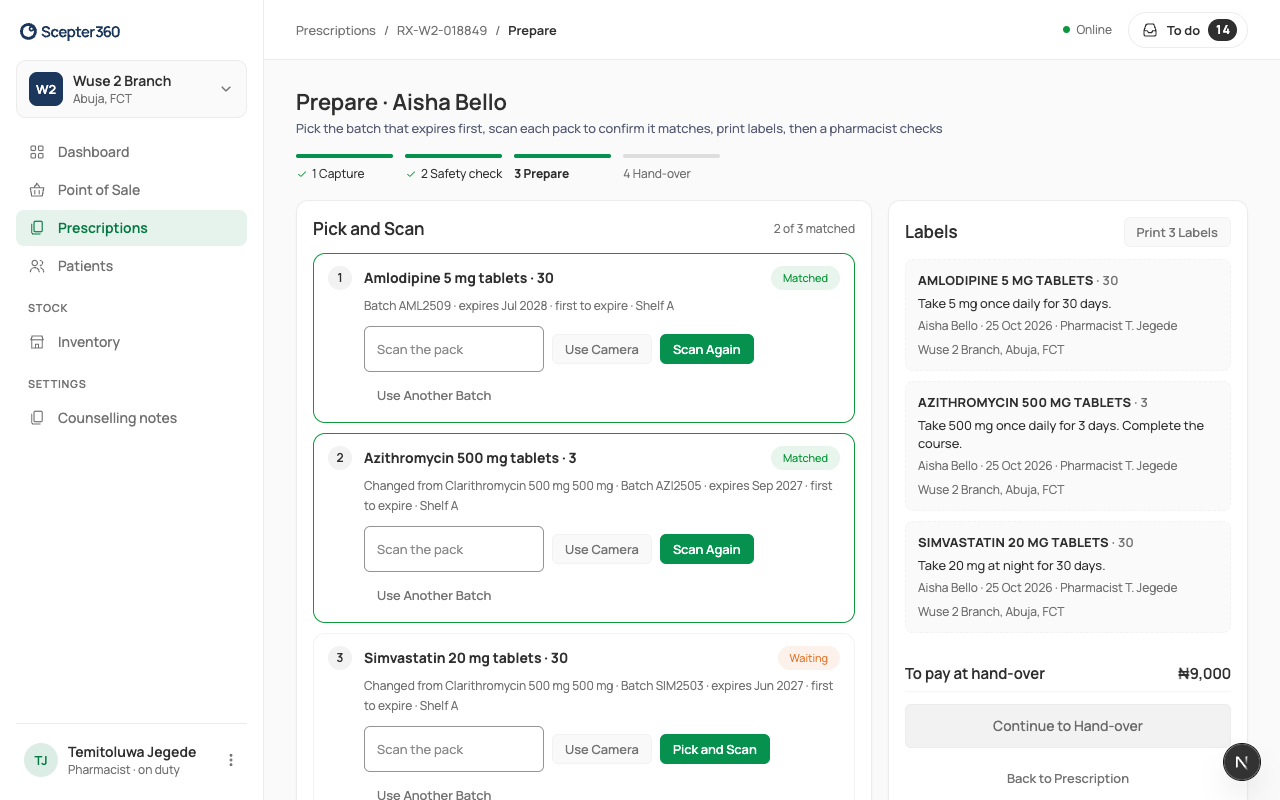Image resolution: width=1280 pixels, height=800 pixels.
Task: Click the round N badge icon
Action: pyautogui.click(x=1242, y=762)
